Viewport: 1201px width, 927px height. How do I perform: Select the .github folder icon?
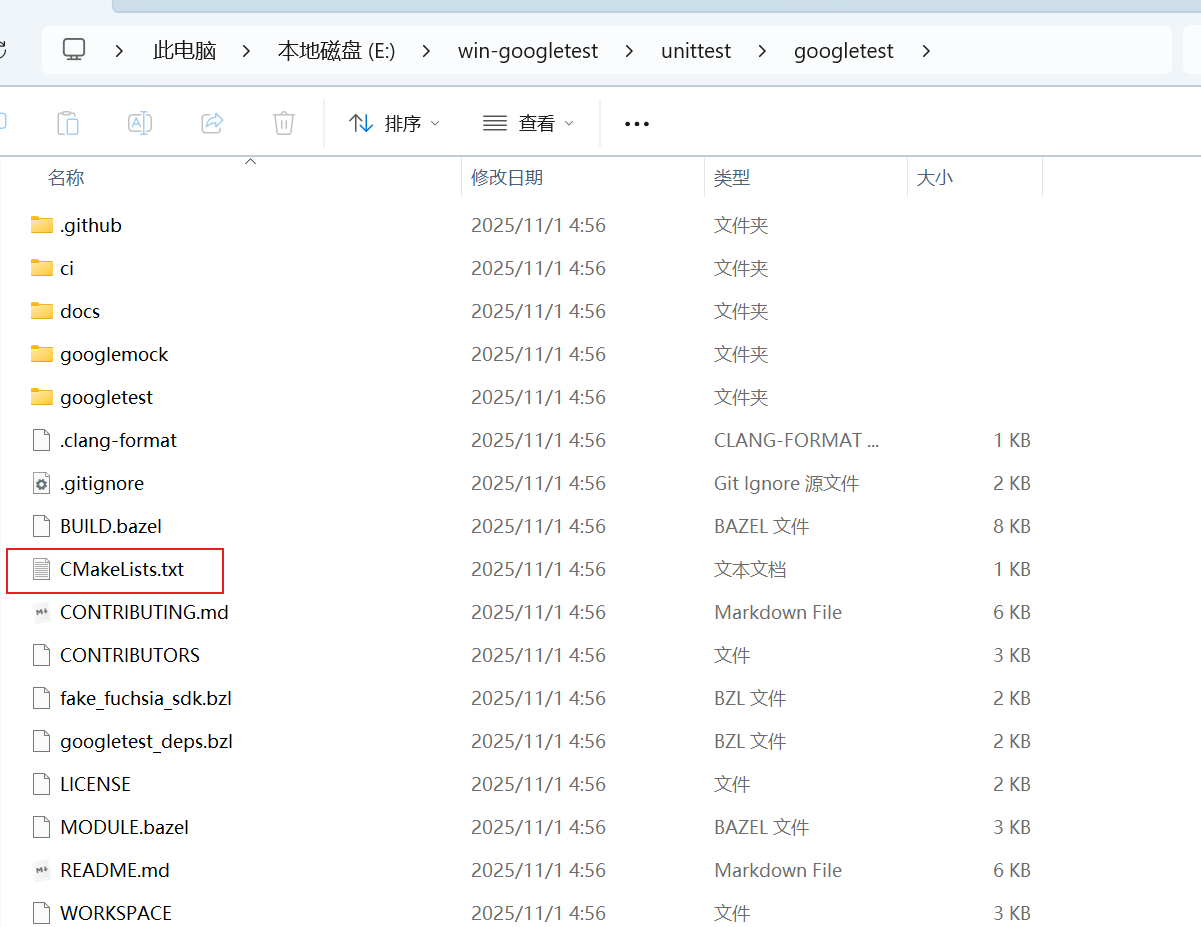(41, 225)
